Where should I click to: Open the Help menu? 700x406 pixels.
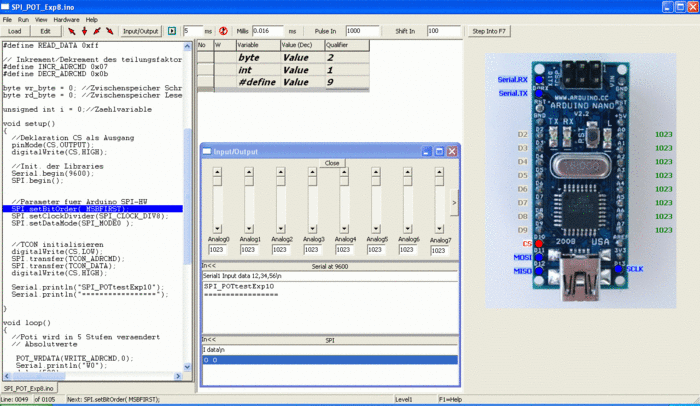click(x=92, y=20)
